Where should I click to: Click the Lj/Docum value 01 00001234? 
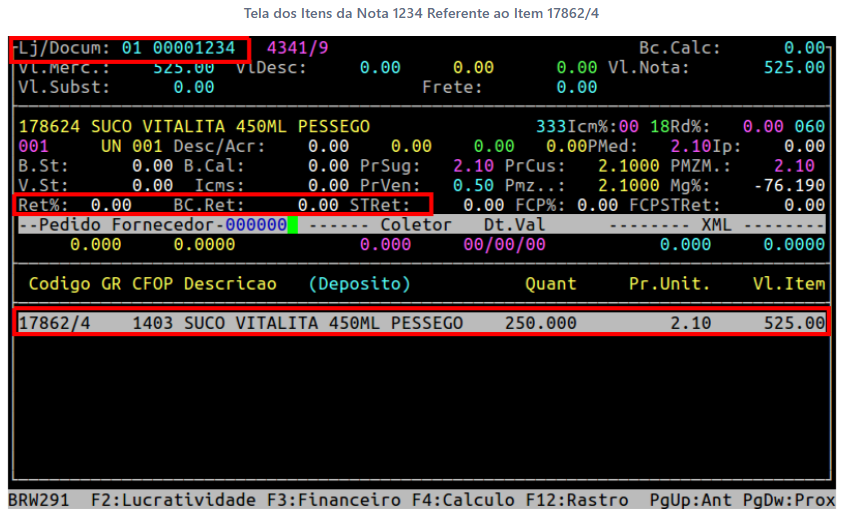click(179, 48)
